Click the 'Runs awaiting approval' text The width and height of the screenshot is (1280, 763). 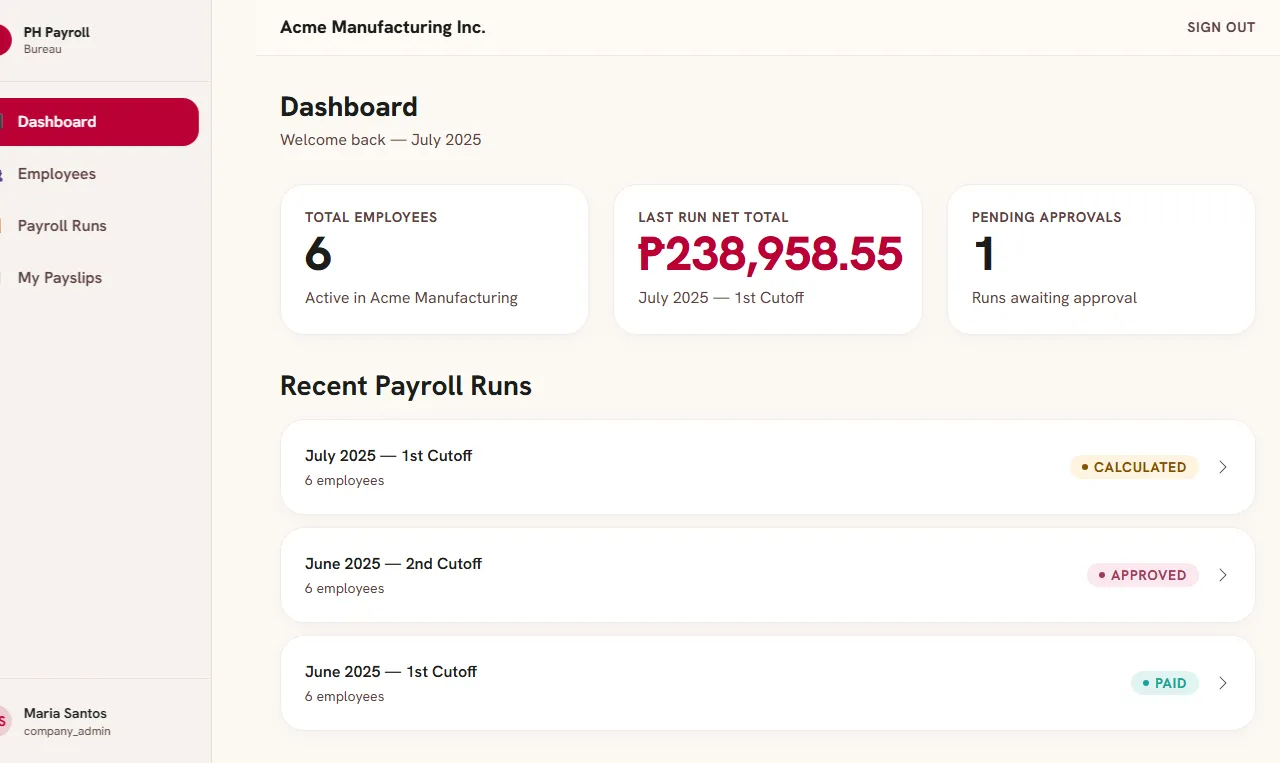[1054, 298]
